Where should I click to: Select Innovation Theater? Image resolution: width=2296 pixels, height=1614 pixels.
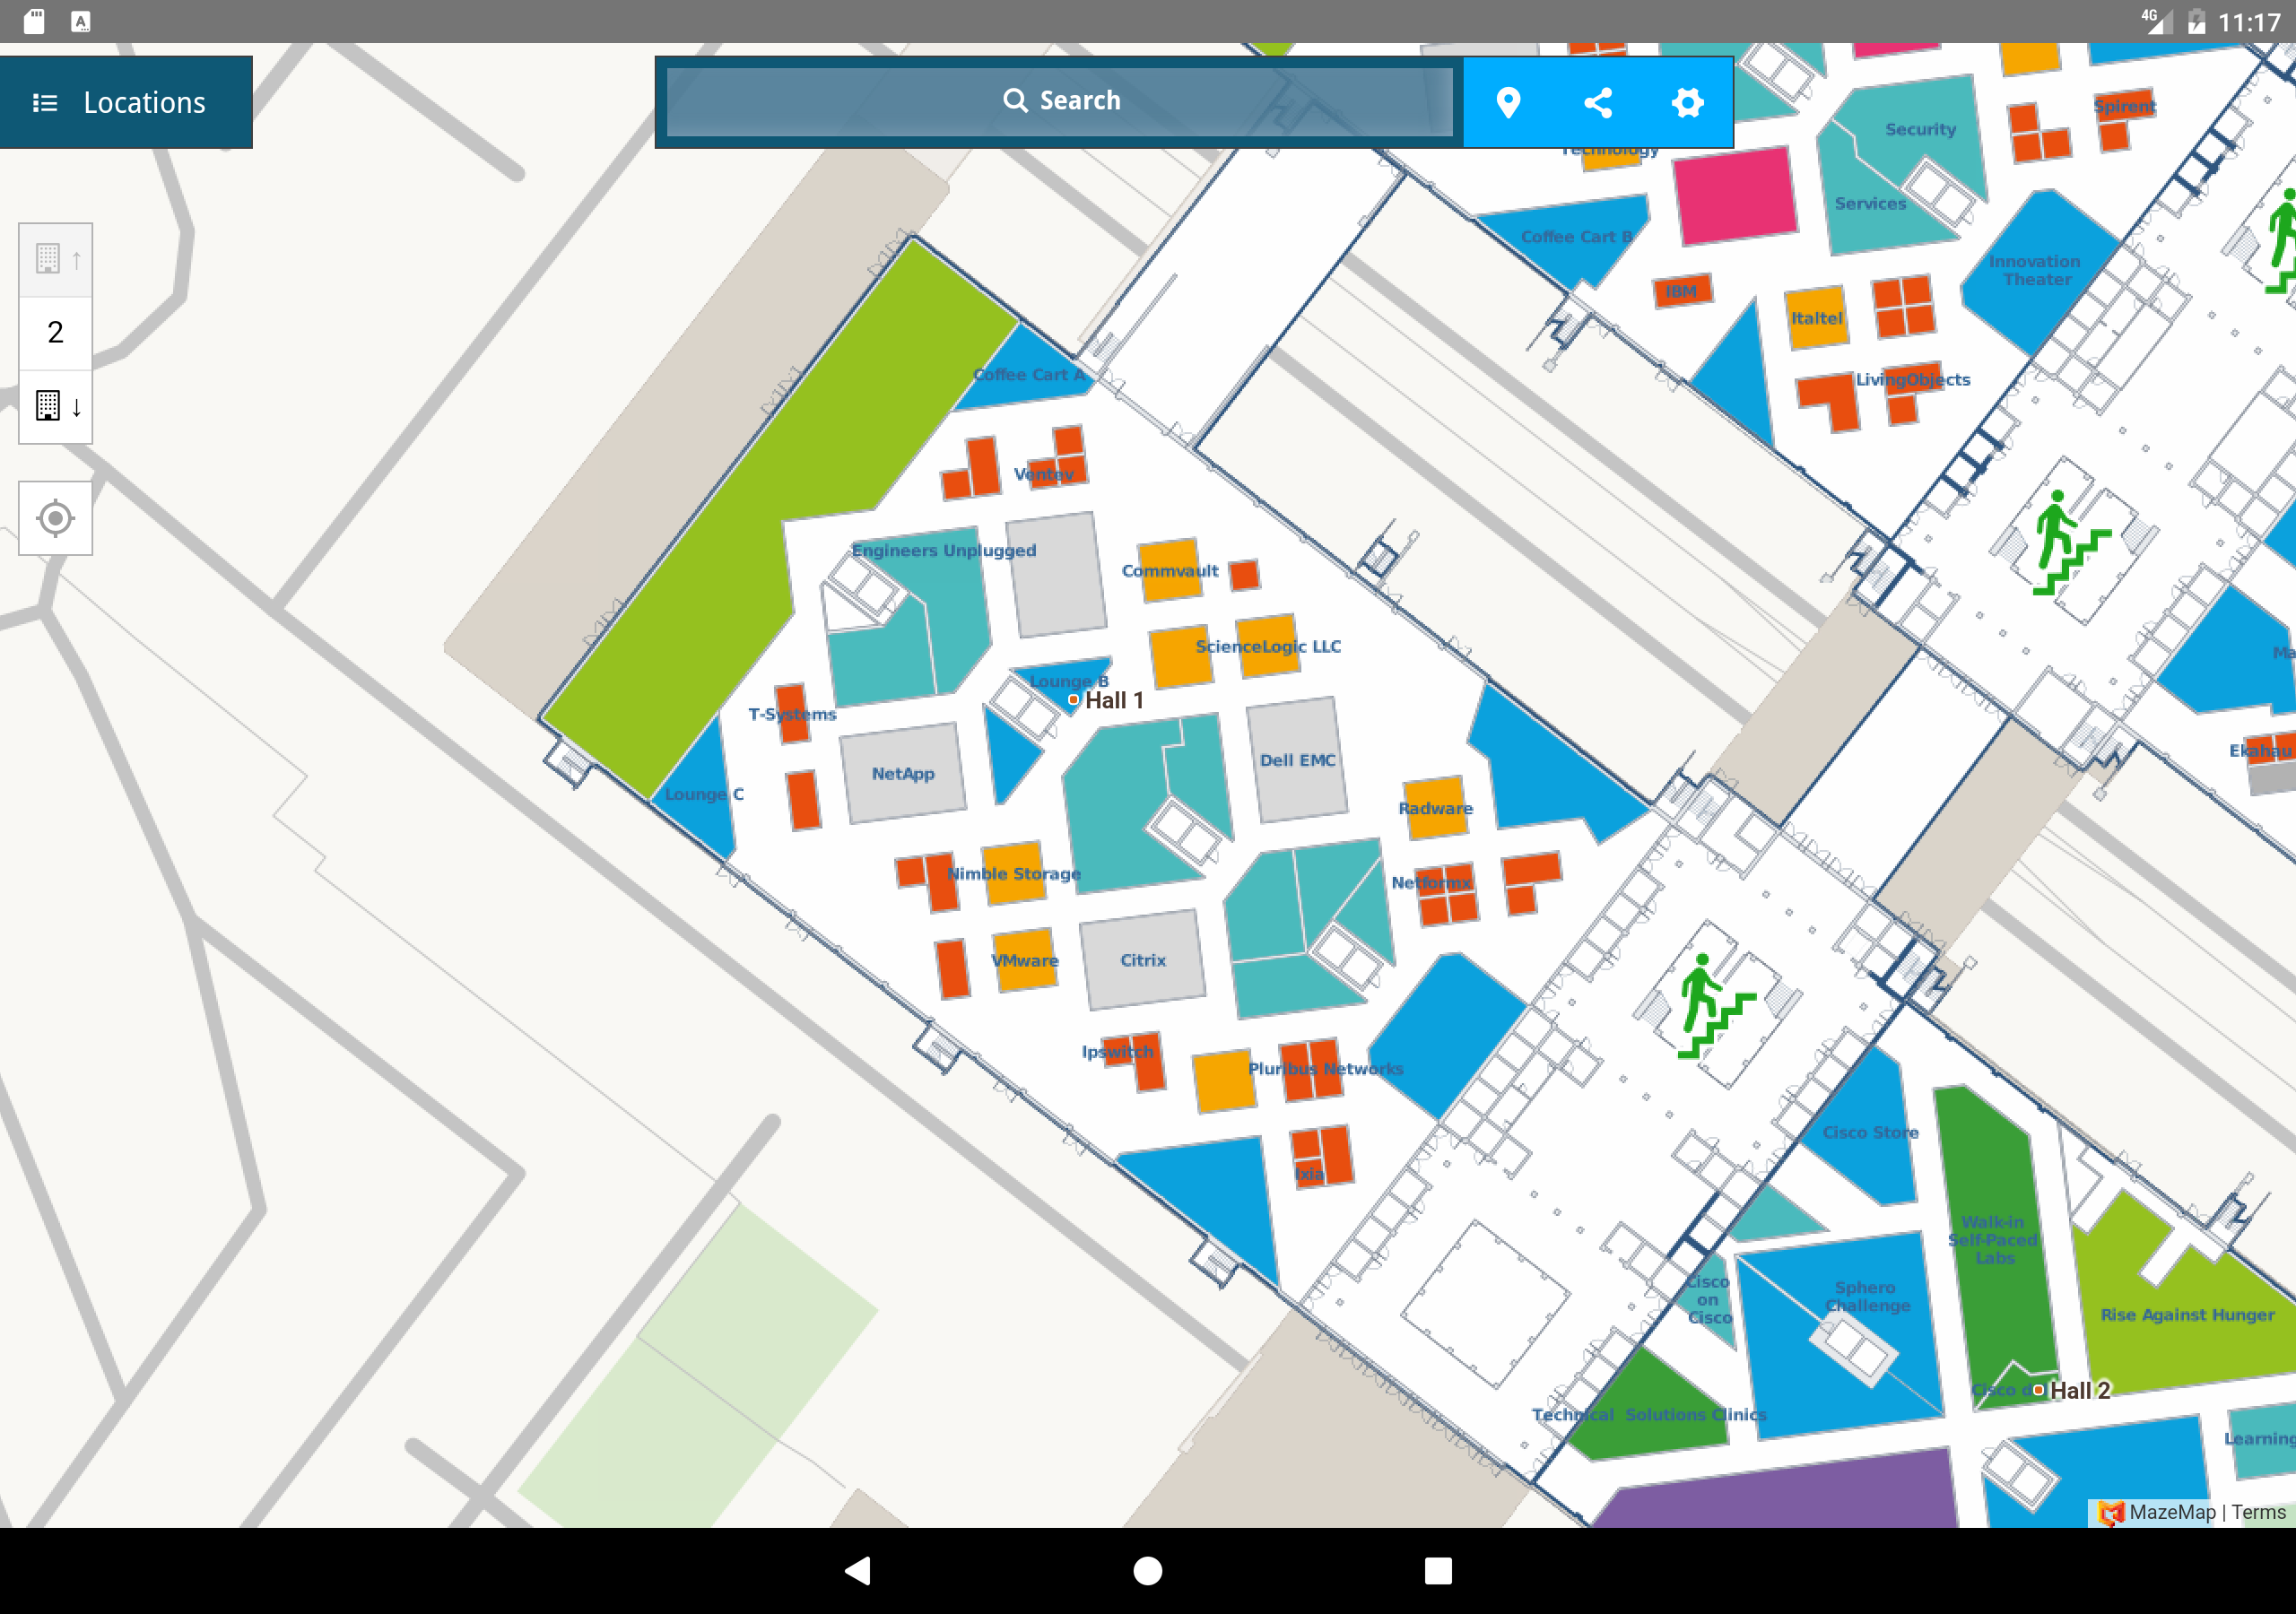point(2036,270)
